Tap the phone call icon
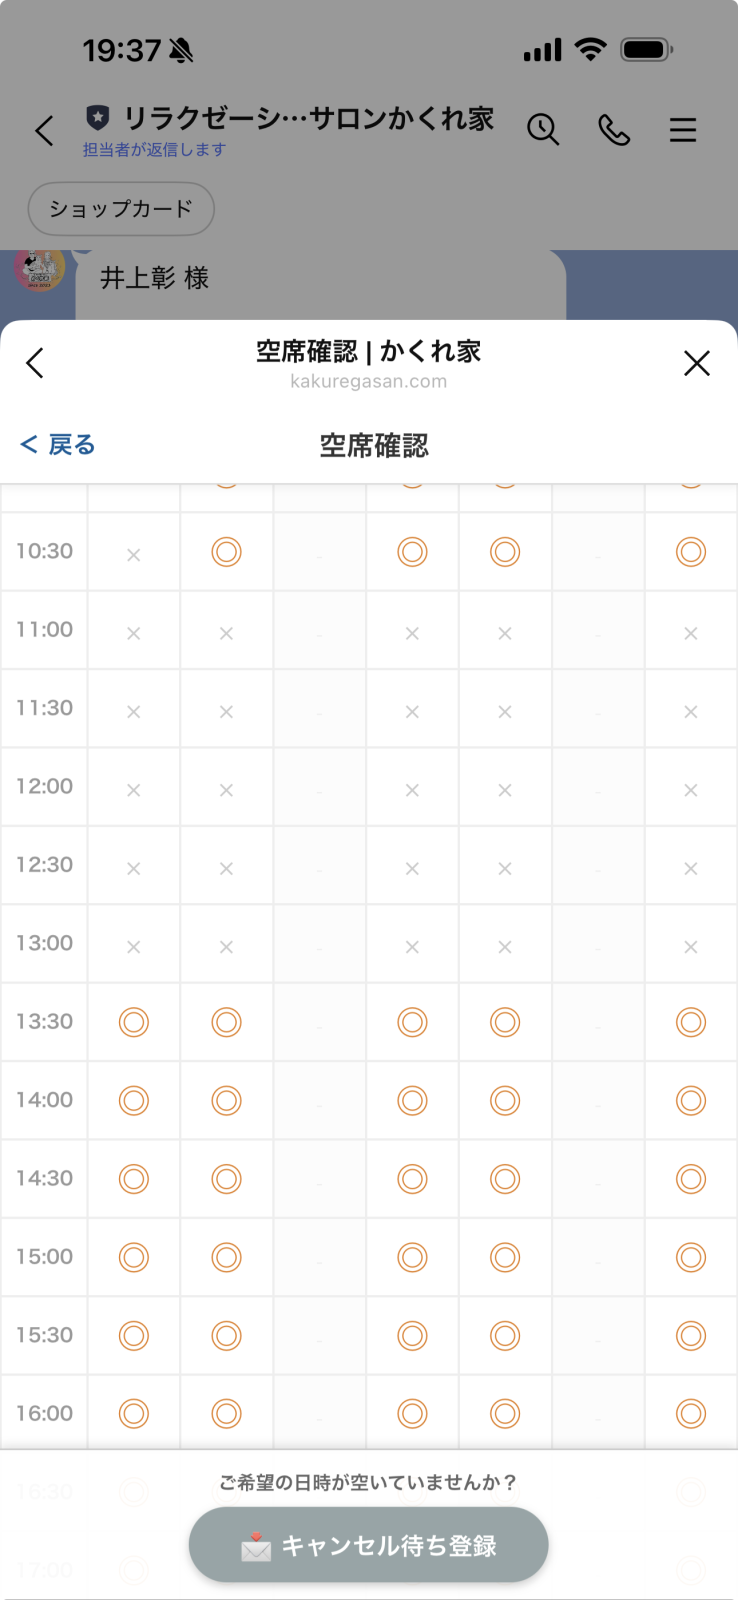Viewport: 738px width, 1600px height. click(x=614, y=130)
